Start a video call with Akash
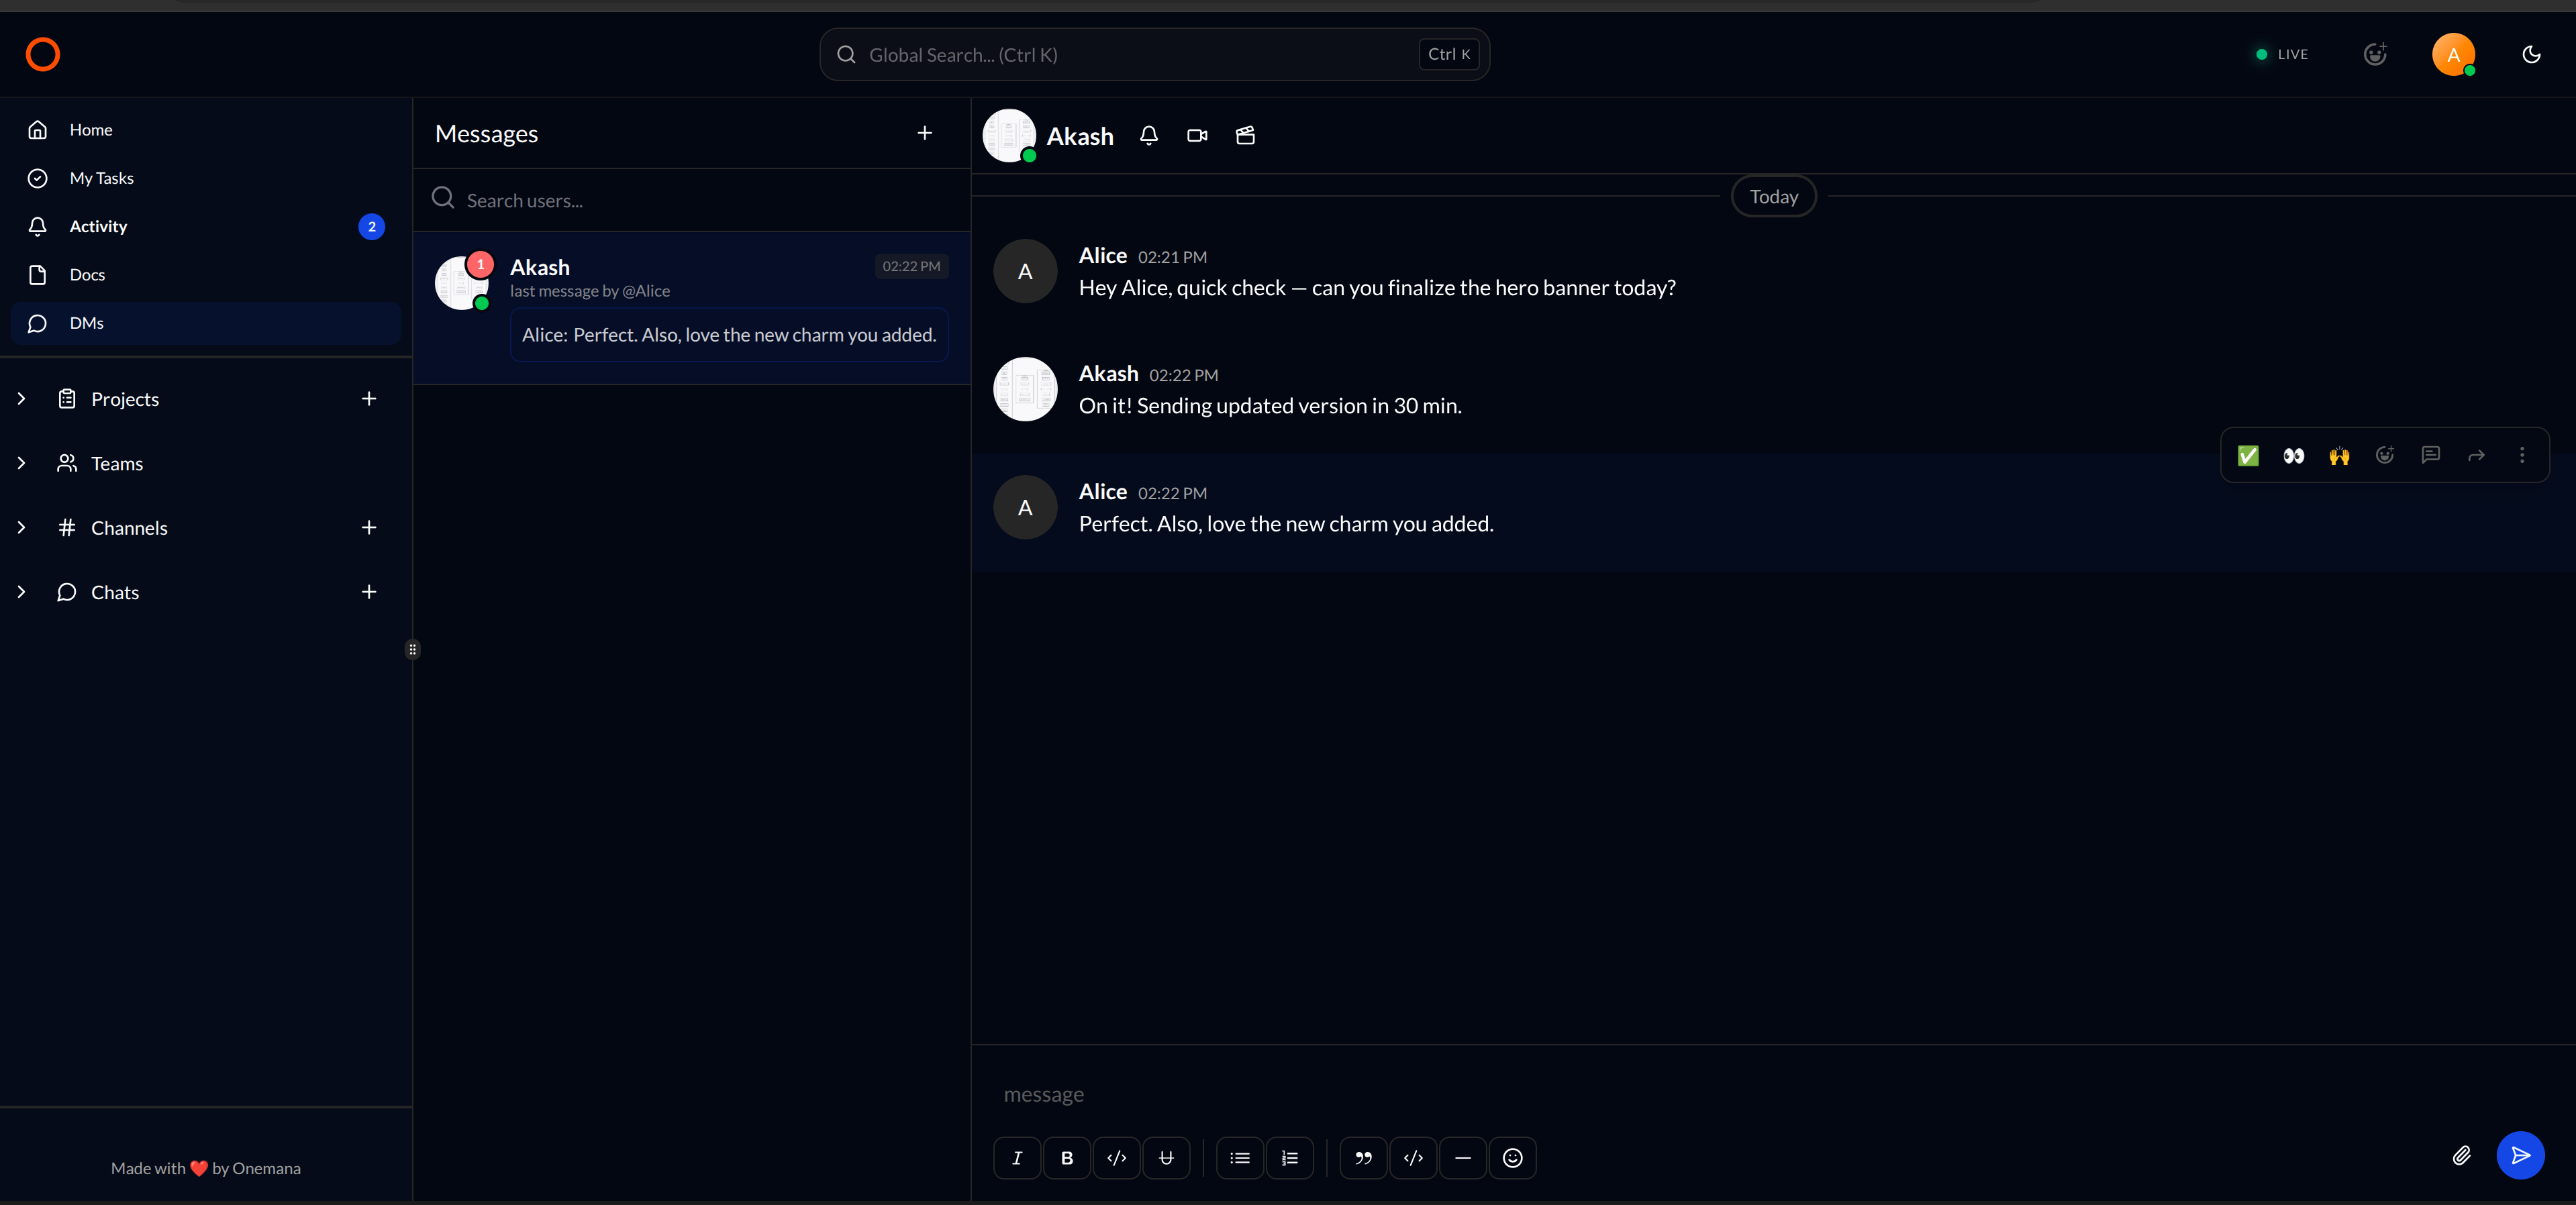This screenshot has height=1205, width=2576. click(1196, 136)
